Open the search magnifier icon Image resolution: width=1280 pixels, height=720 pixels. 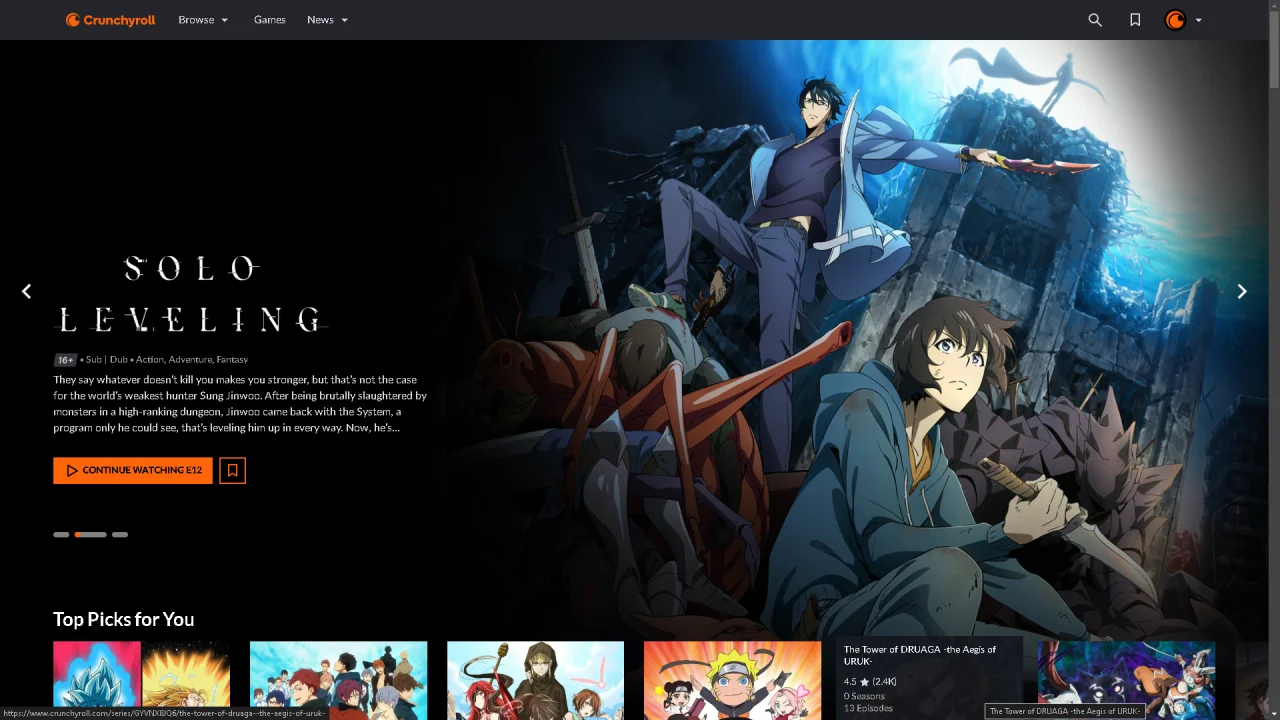[1095, 20]
